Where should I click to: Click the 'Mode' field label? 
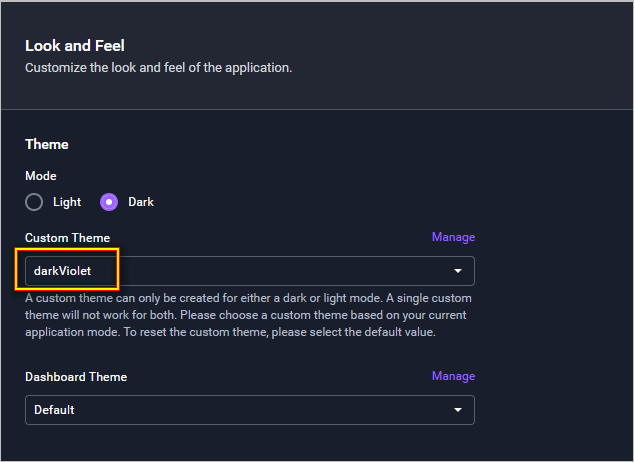(41, 176)
